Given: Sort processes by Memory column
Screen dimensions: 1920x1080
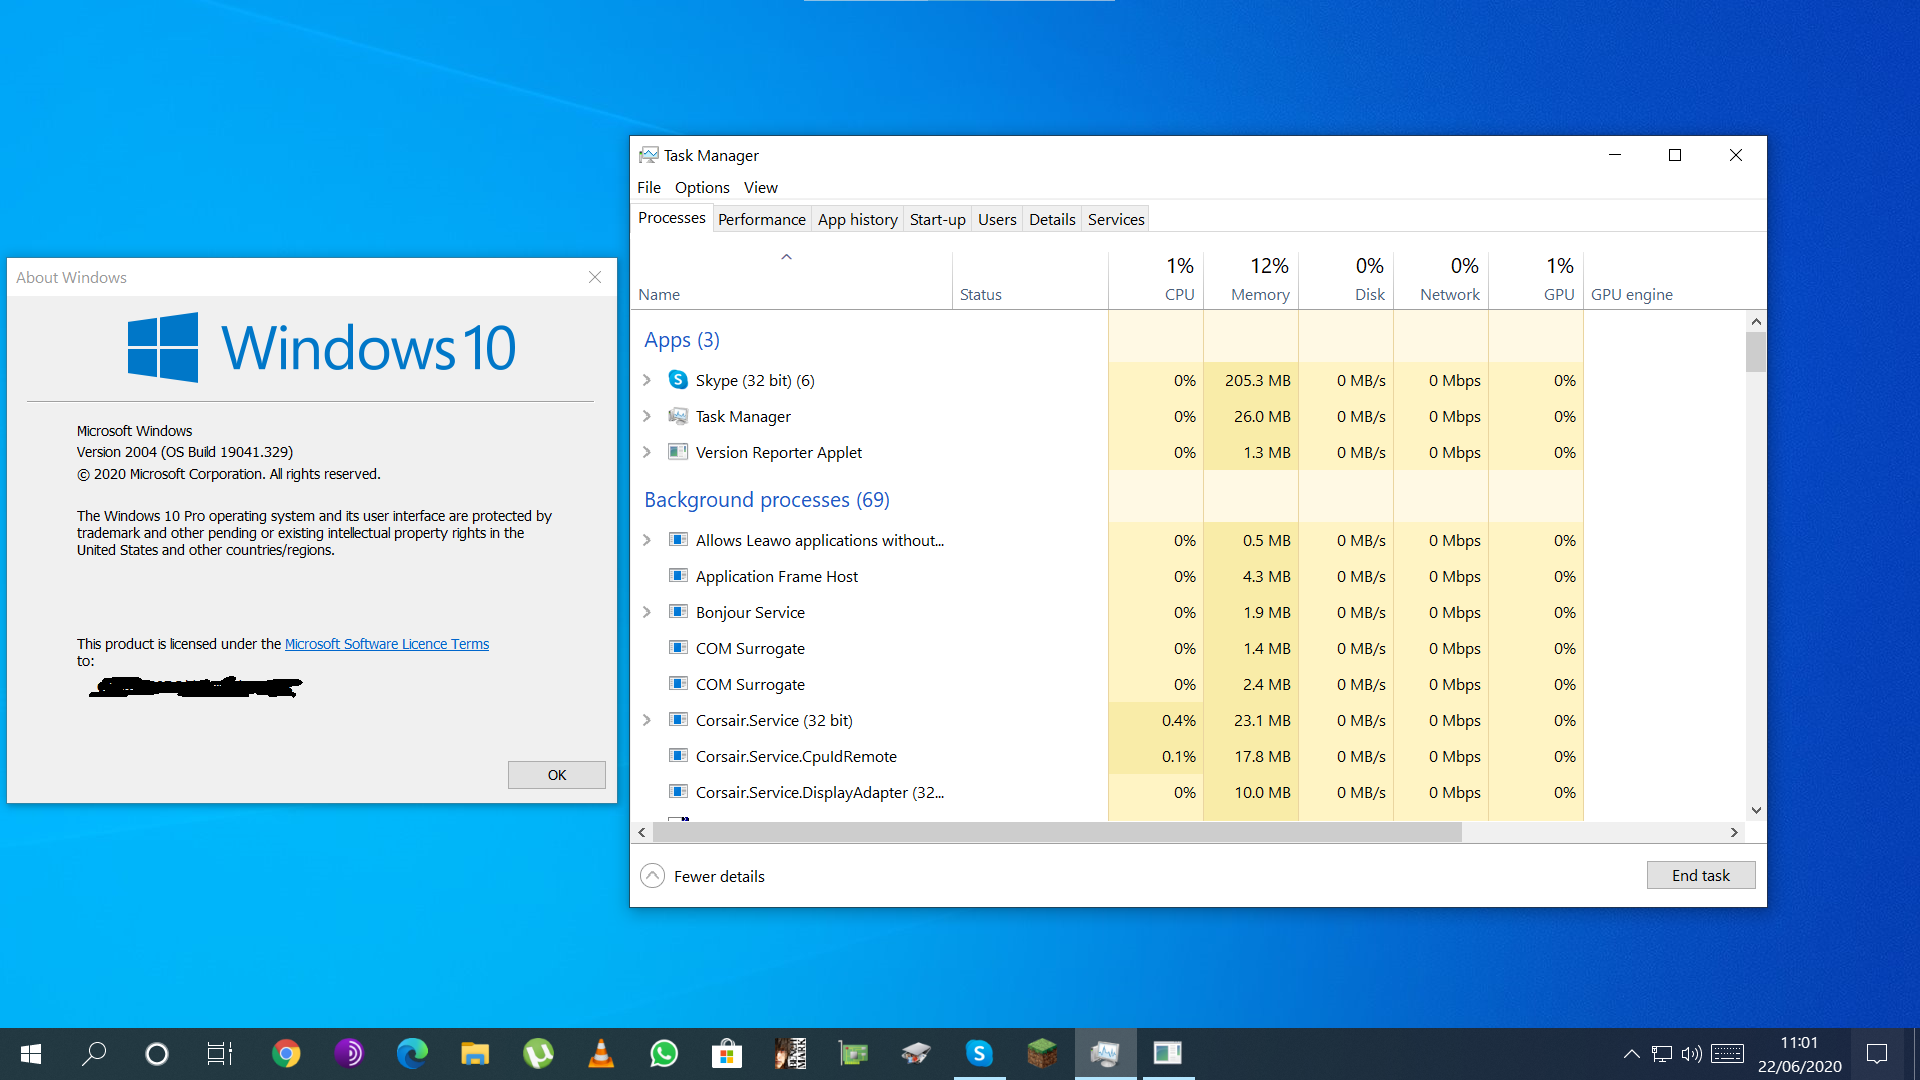Looking at the screenshot, I should point(1251,280).
